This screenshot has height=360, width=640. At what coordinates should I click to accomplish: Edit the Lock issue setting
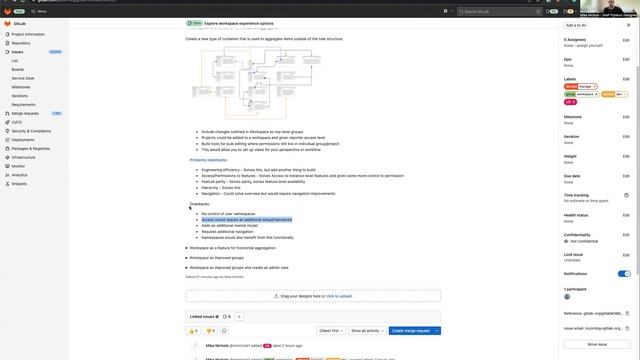pyautogui.click(x=626, y=255)
